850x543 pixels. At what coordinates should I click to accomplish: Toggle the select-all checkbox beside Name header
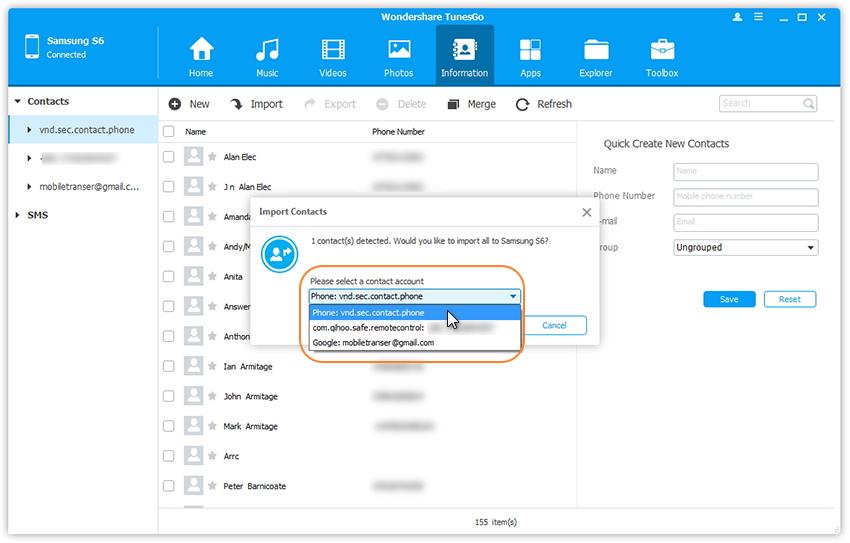169,132
